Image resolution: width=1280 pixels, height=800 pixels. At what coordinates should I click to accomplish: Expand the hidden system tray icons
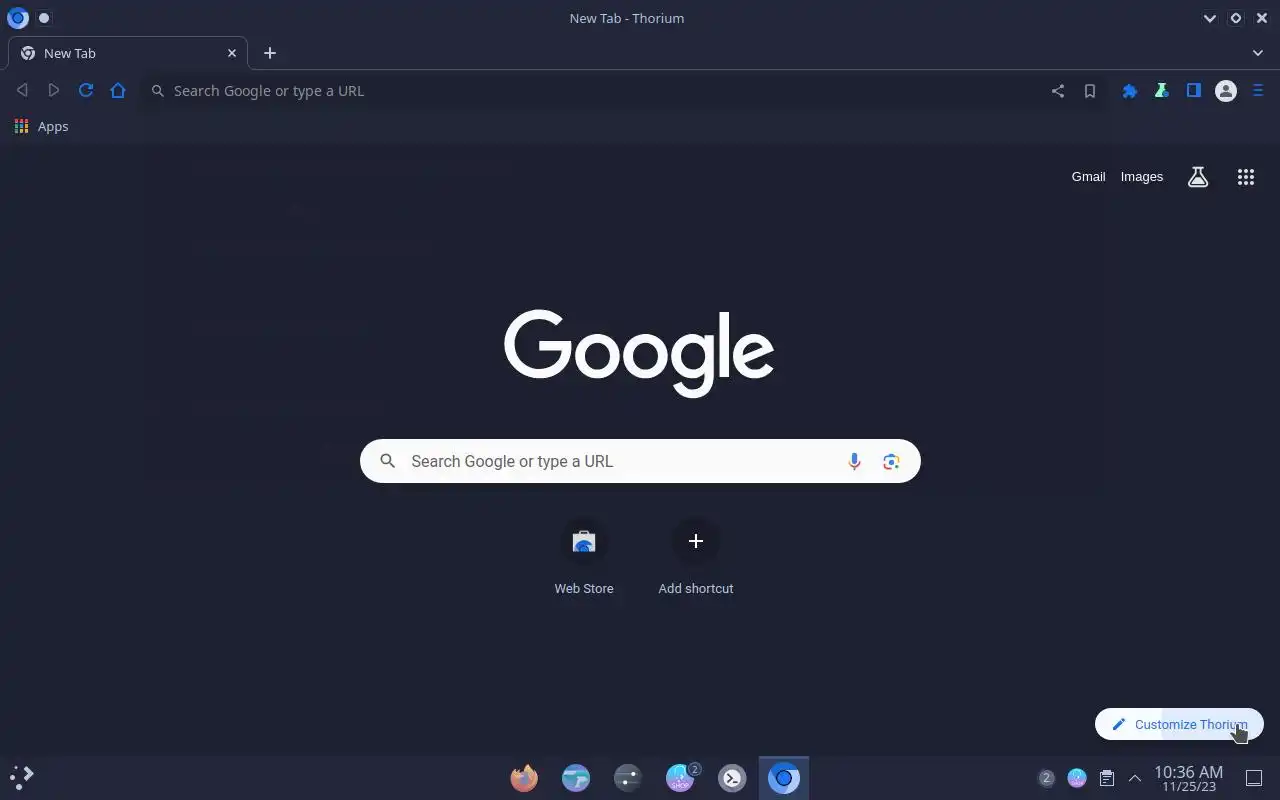coord(1135,778)
